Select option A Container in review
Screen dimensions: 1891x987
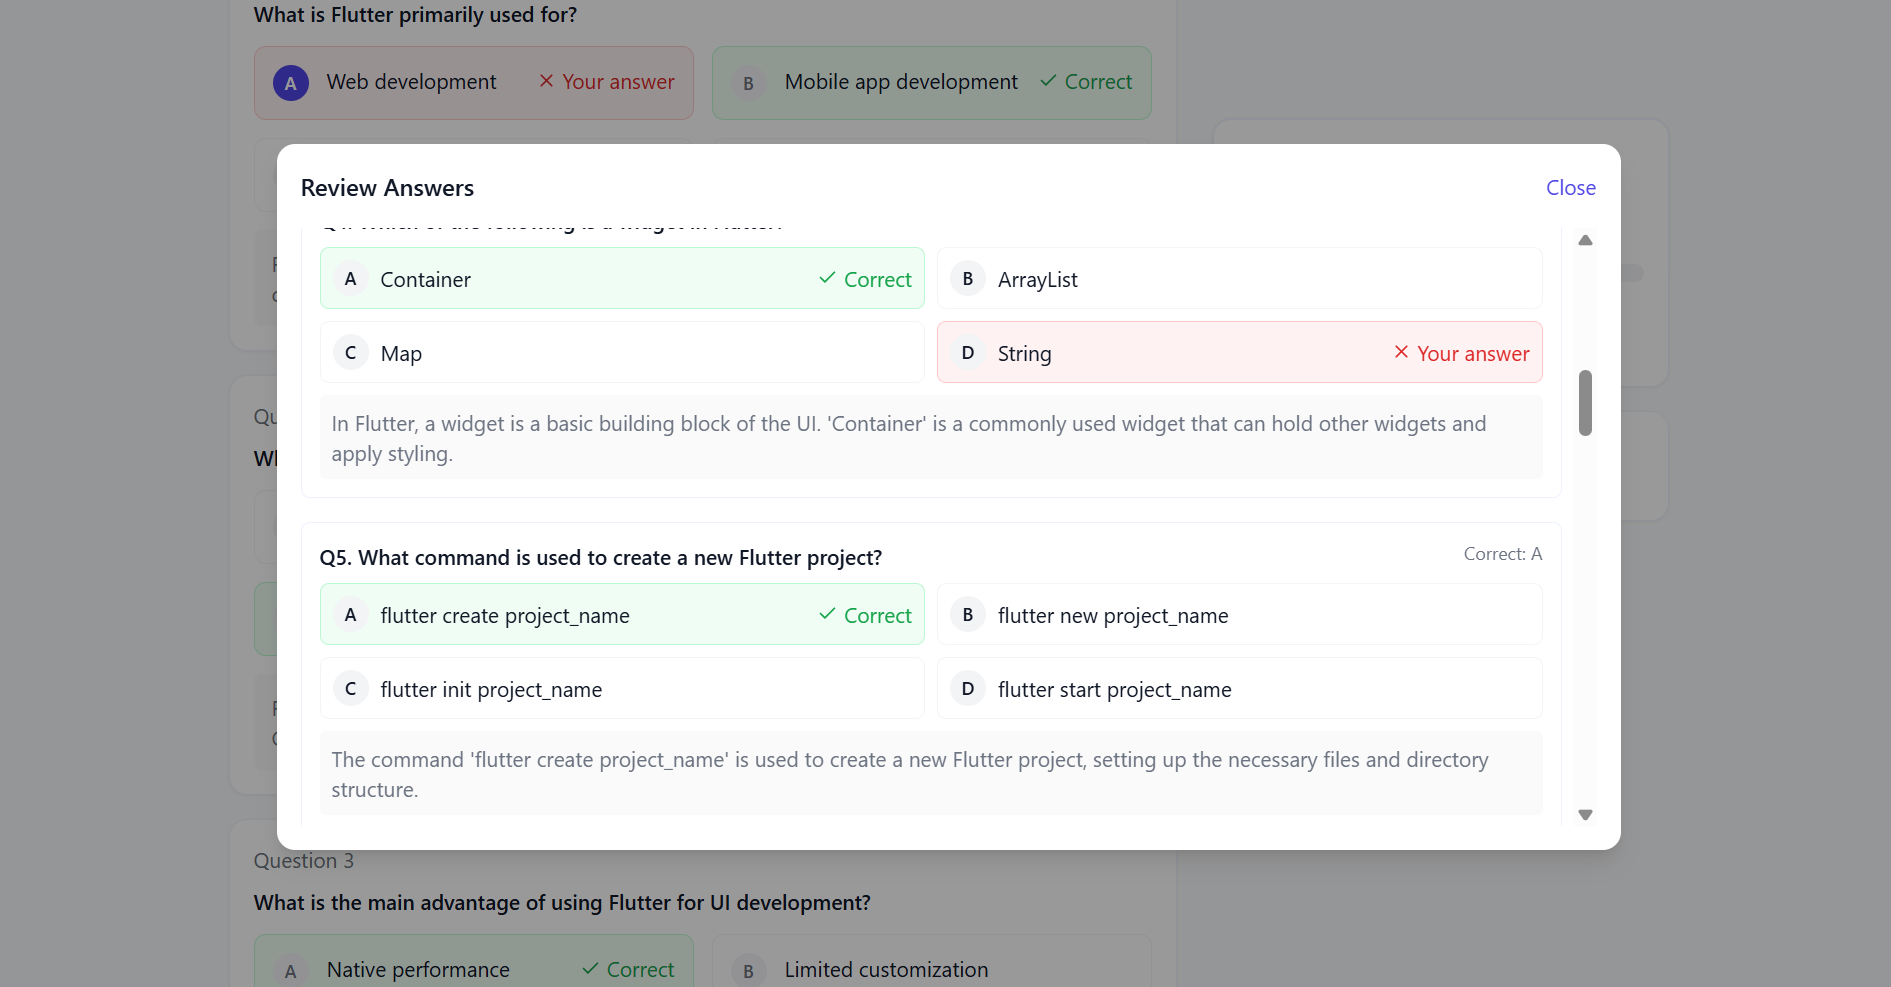[622, 278]
